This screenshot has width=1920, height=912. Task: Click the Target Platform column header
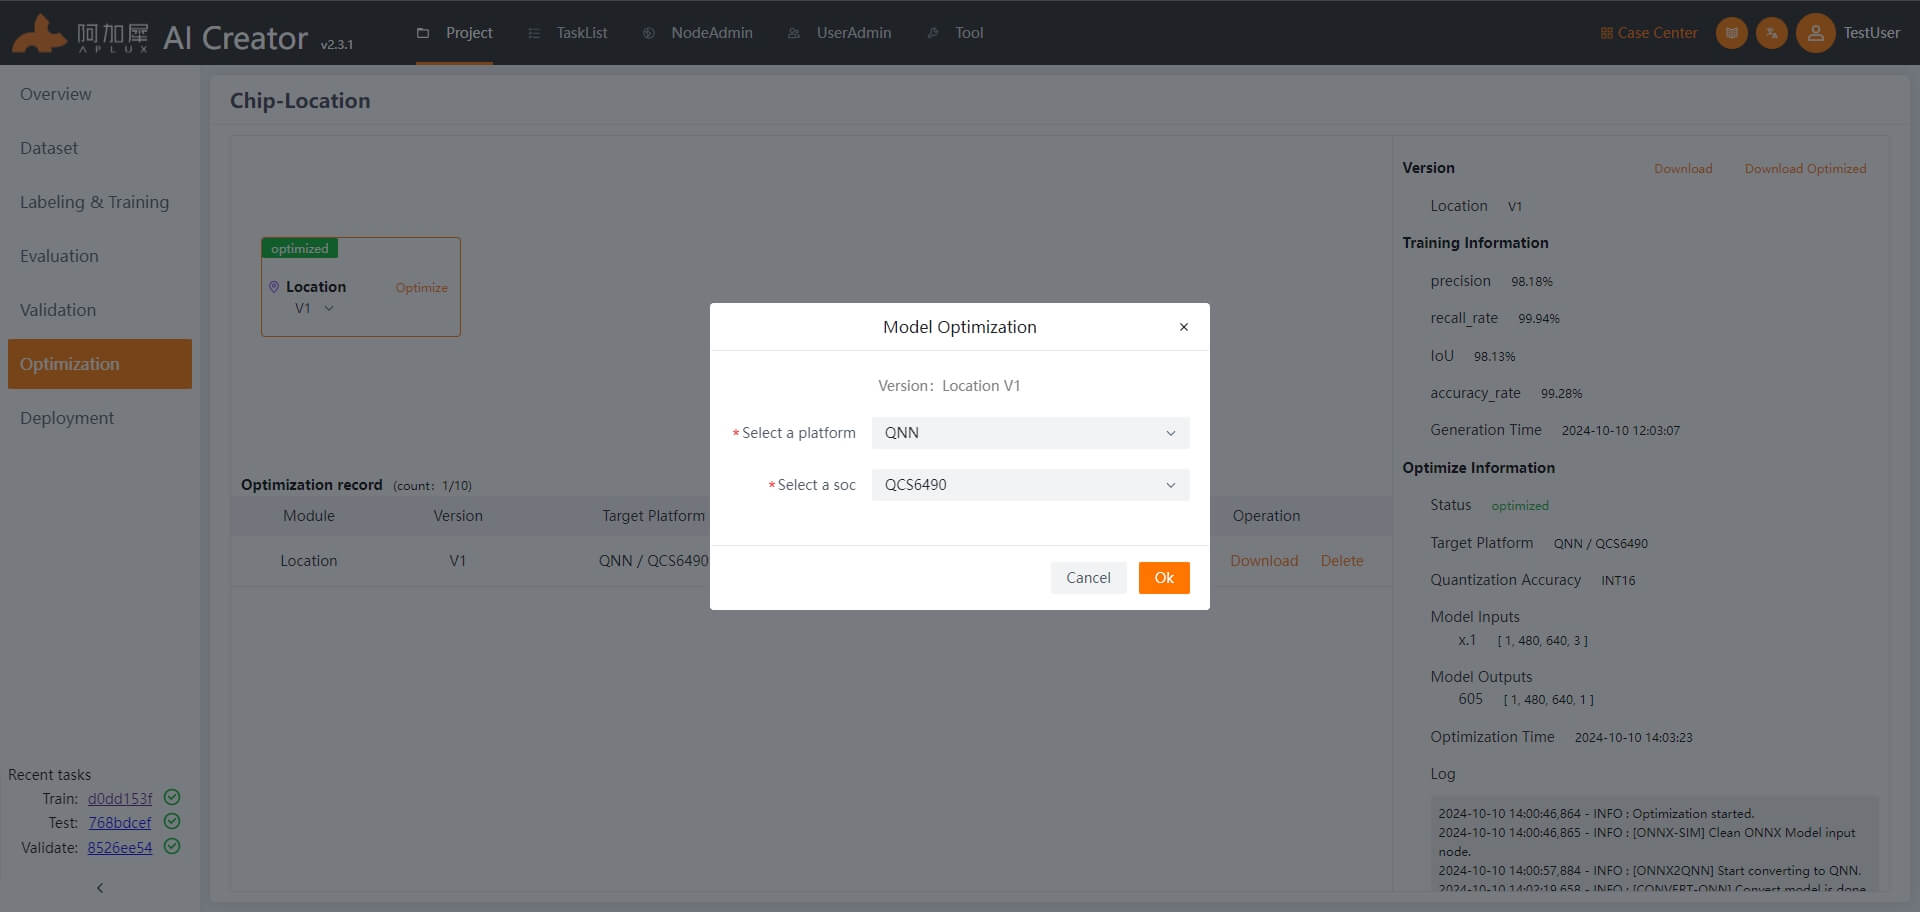(x=653, y=516)
